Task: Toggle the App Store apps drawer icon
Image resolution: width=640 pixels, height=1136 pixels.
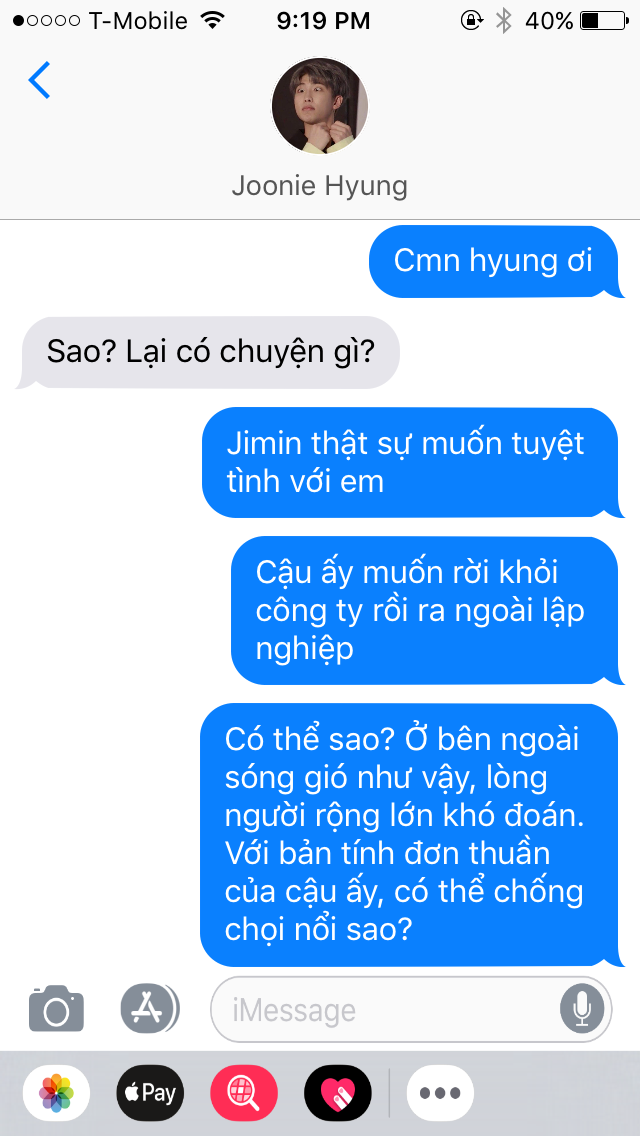Action: (x=149, y=1008)
